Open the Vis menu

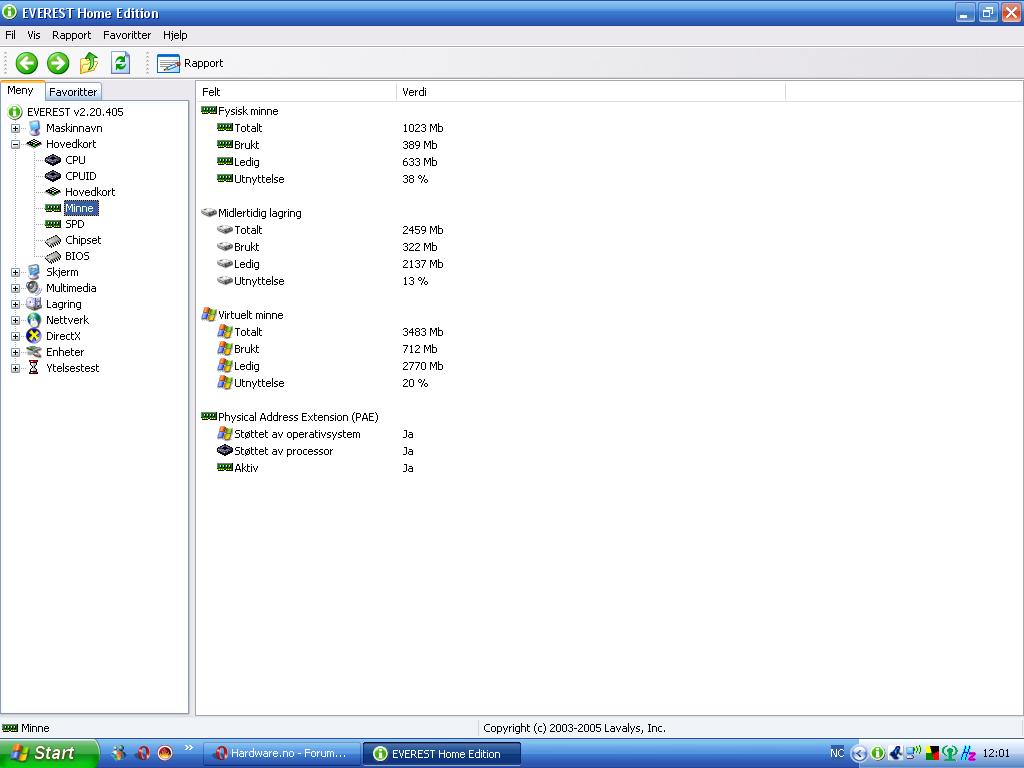click(34, 35)
